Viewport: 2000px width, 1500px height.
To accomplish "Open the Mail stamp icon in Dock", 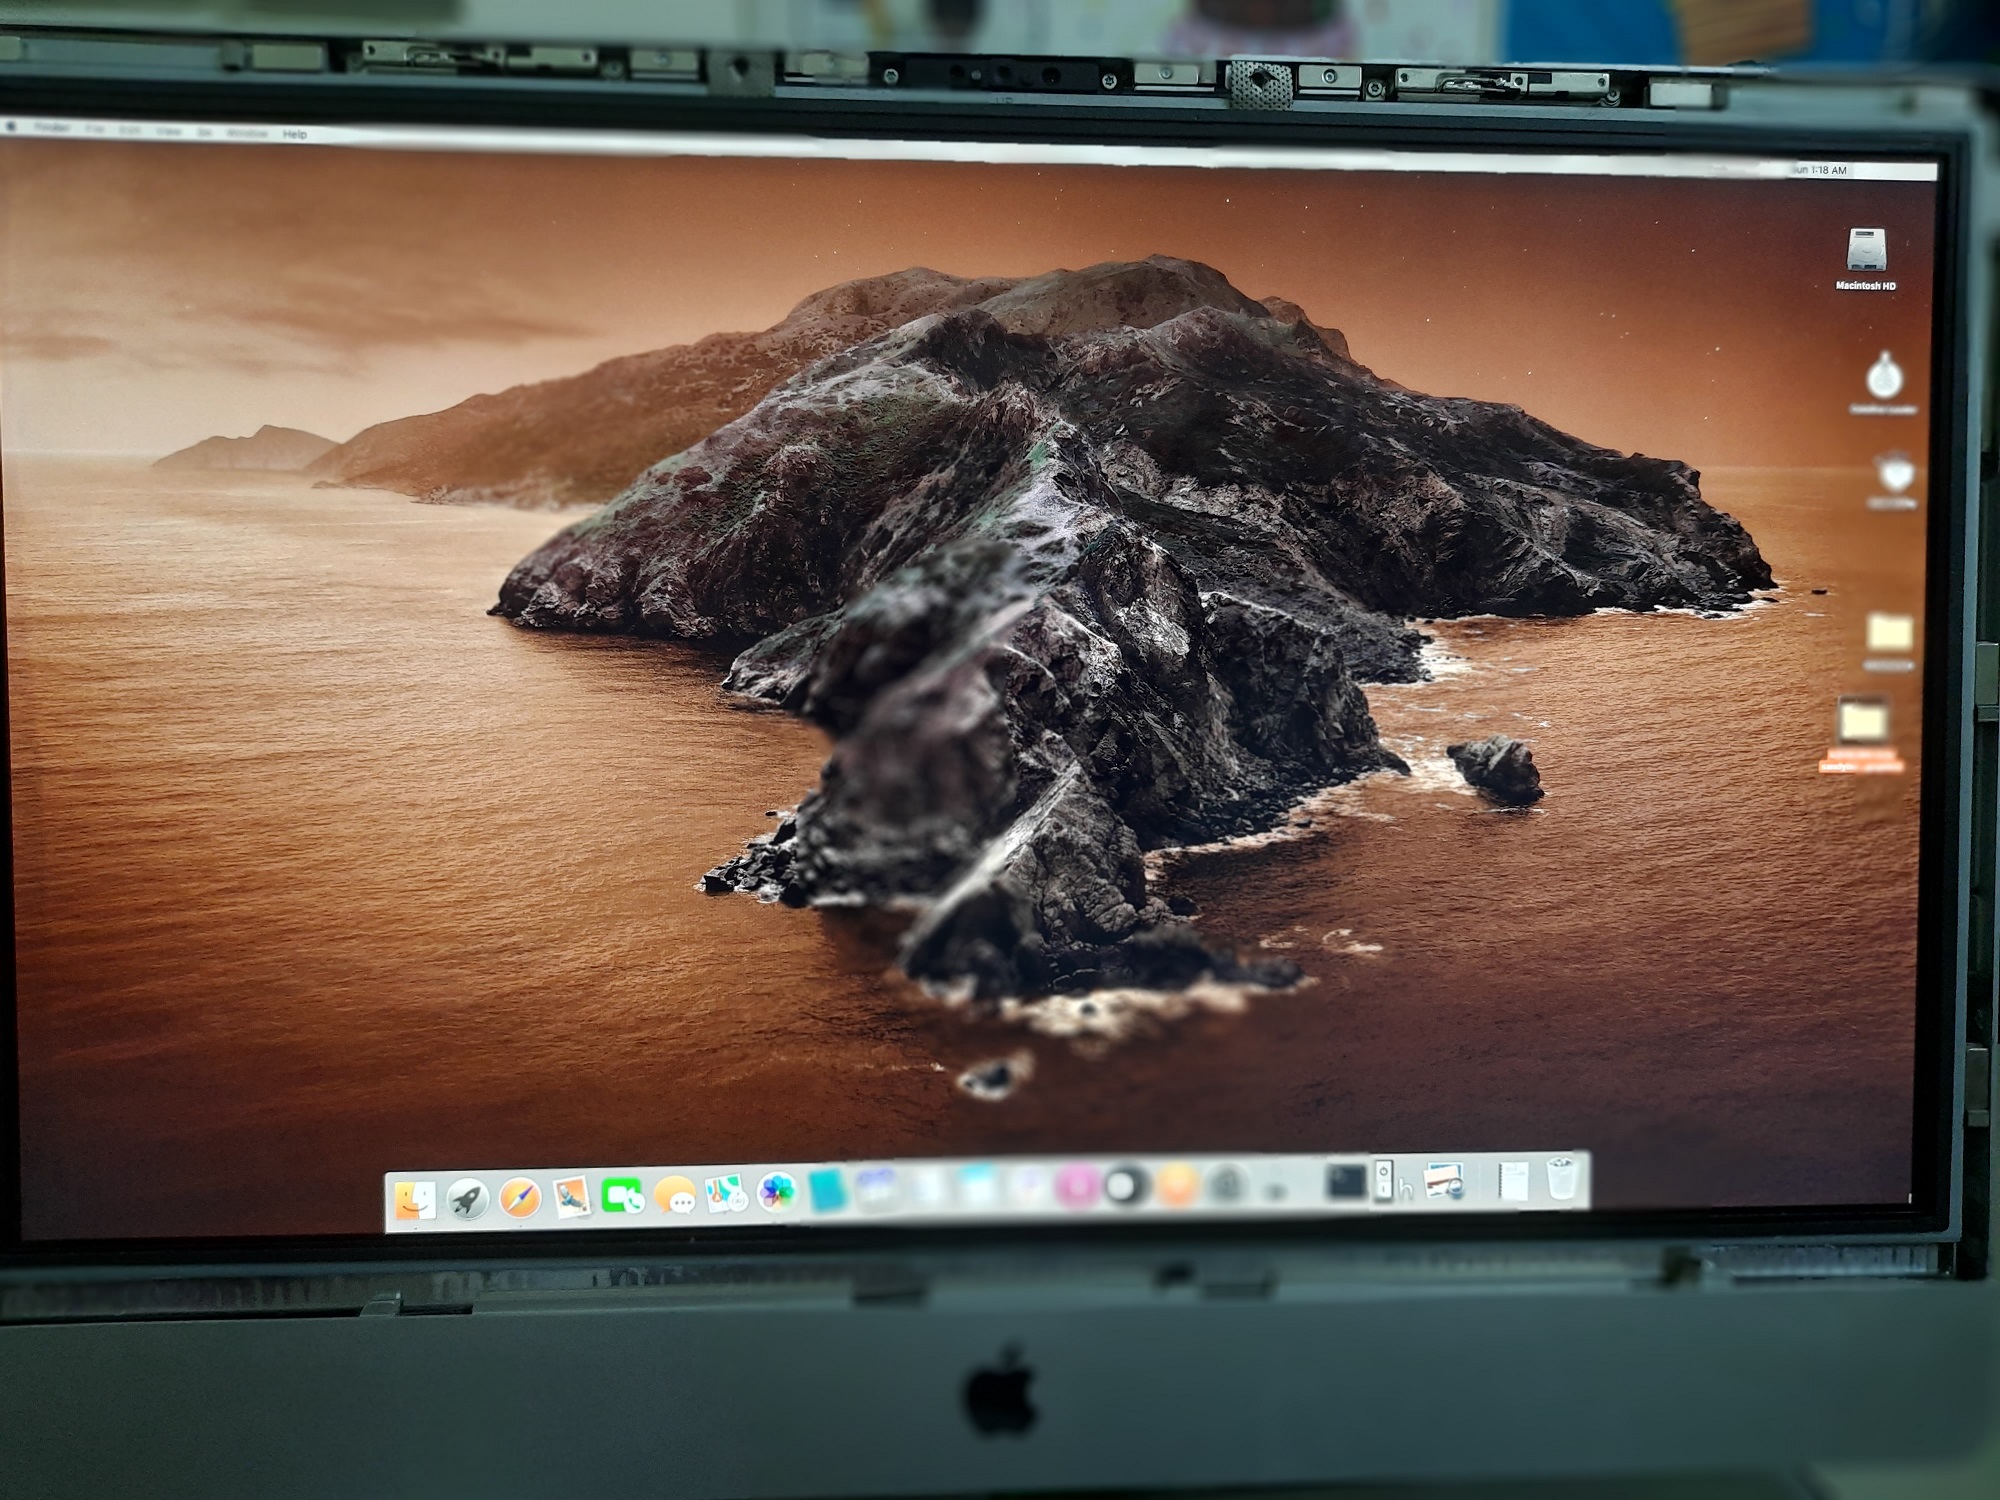I will coord(571,1196).
